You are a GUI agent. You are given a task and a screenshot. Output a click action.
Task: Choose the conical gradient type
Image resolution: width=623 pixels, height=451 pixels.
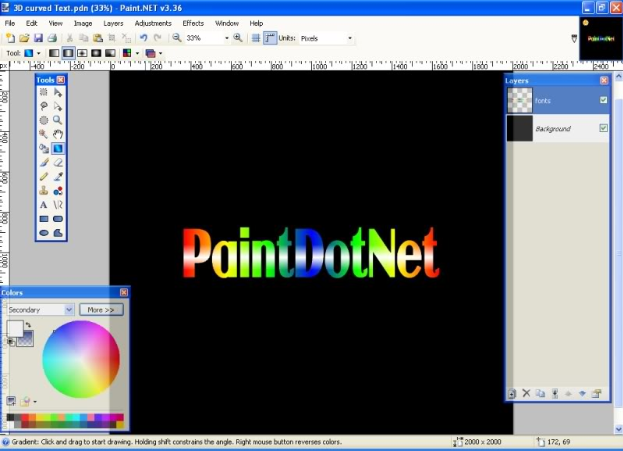pos(110,53)
